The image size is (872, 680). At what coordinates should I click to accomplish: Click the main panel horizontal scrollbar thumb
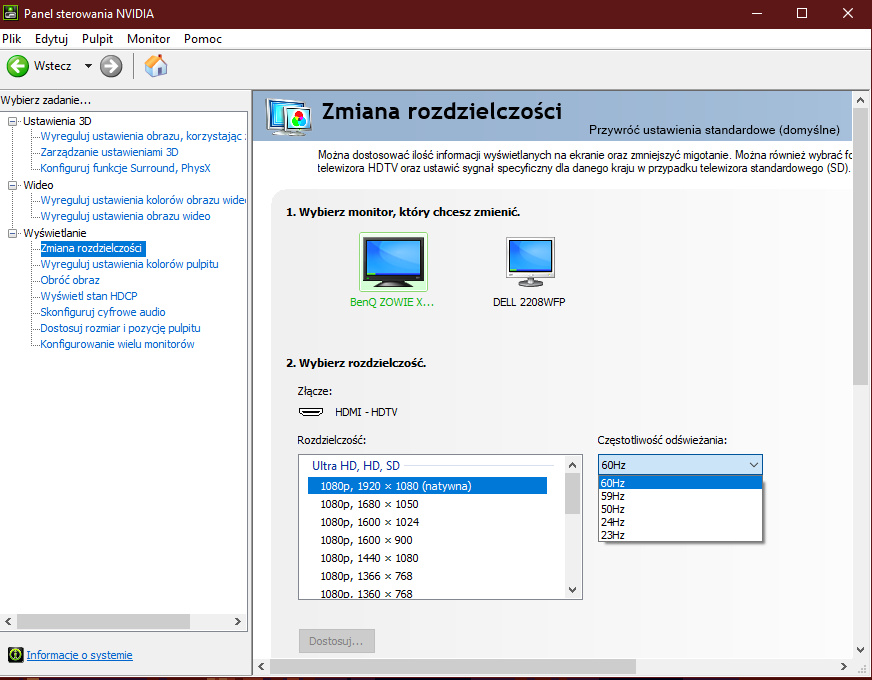click(x=453, y=666)
